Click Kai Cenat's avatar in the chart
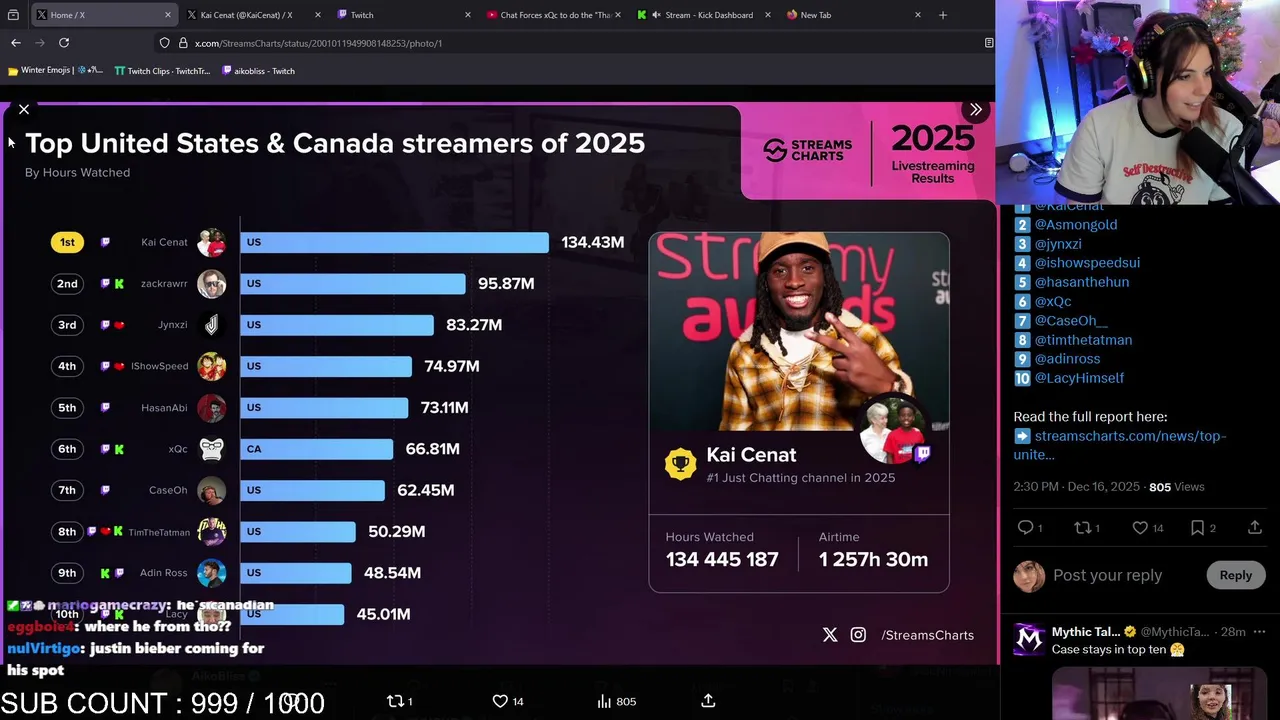Viewport: 1280px width, 720px height. [x=211, y=242]
